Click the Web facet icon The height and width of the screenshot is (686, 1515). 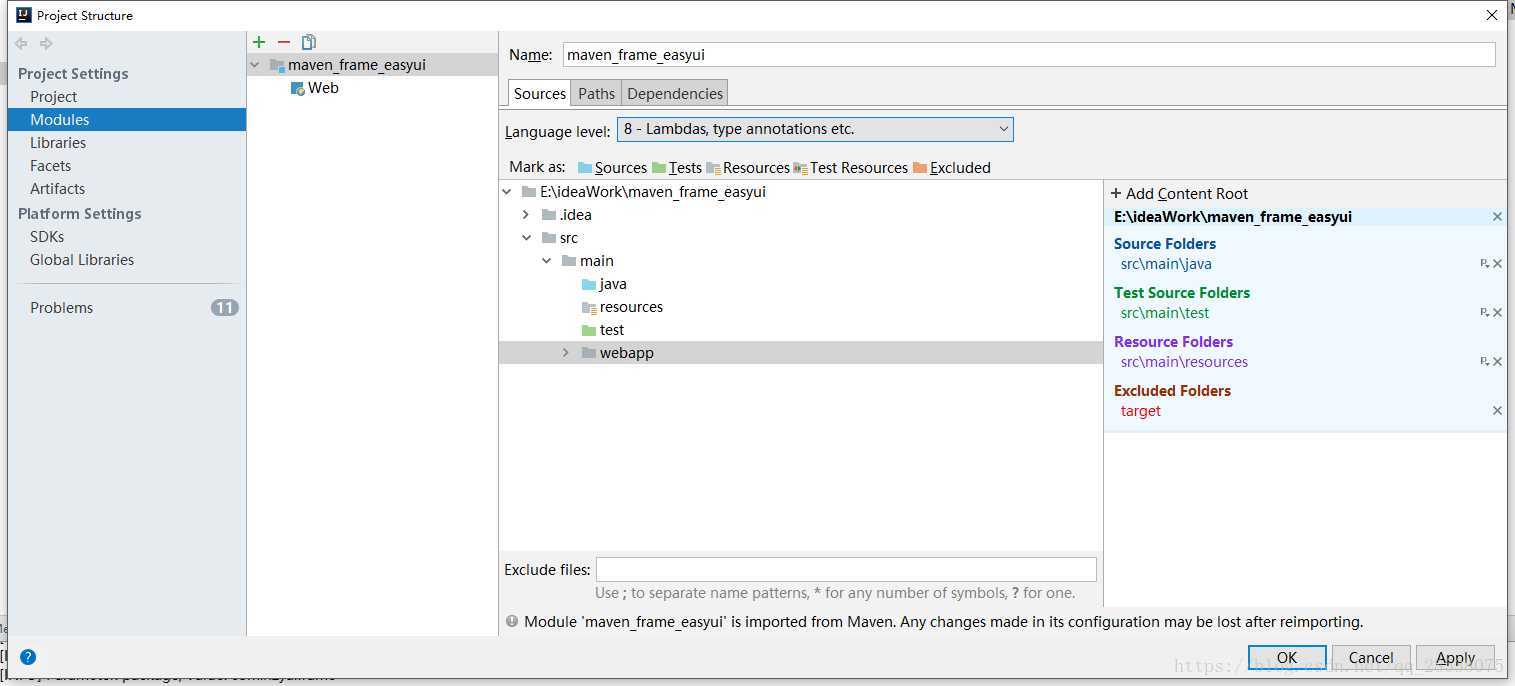coord(297,88)
